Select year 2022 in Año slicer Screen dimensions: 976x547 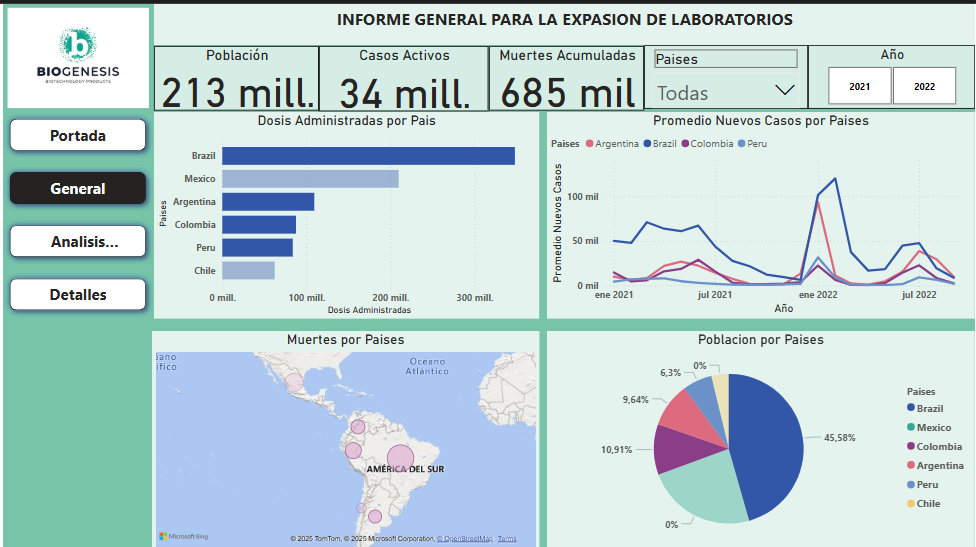[924, 86]
